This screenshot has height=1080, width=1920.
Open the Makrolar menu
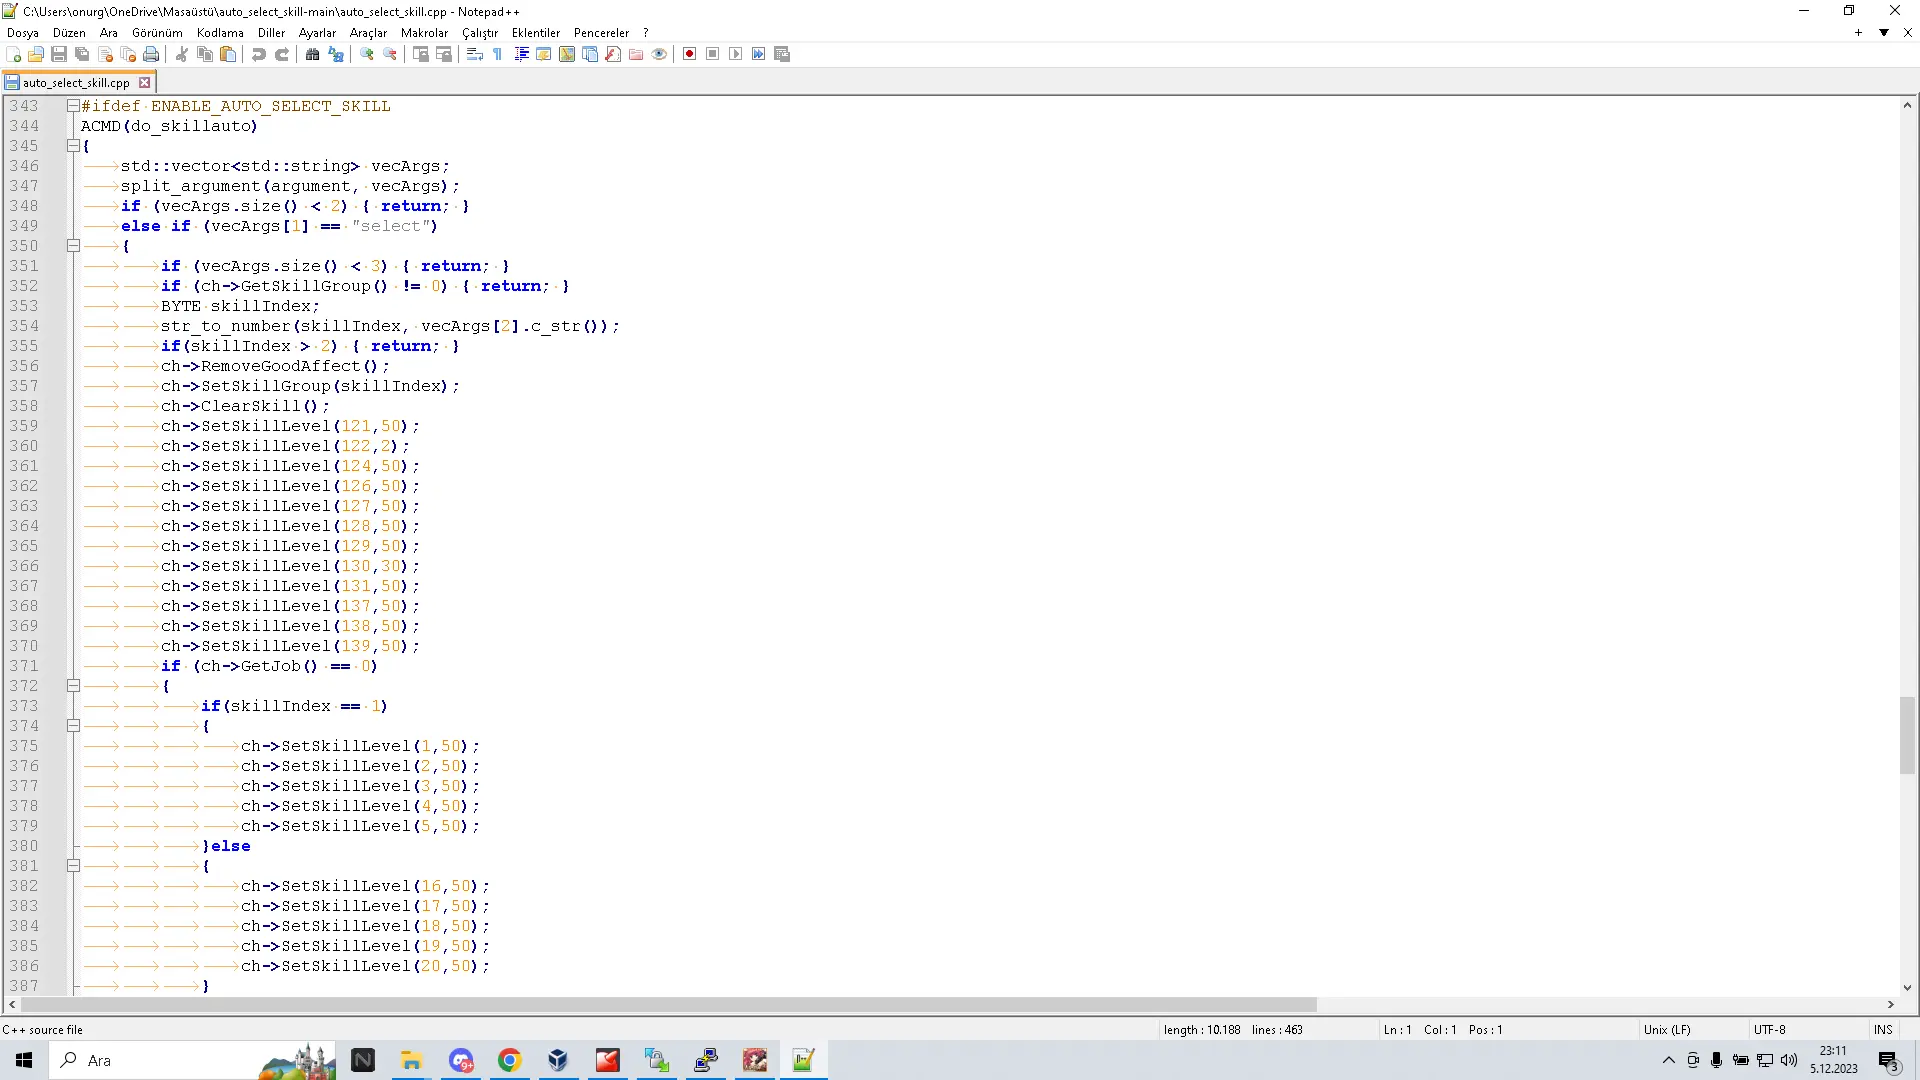pyautogui.click(x=424, y=32)
